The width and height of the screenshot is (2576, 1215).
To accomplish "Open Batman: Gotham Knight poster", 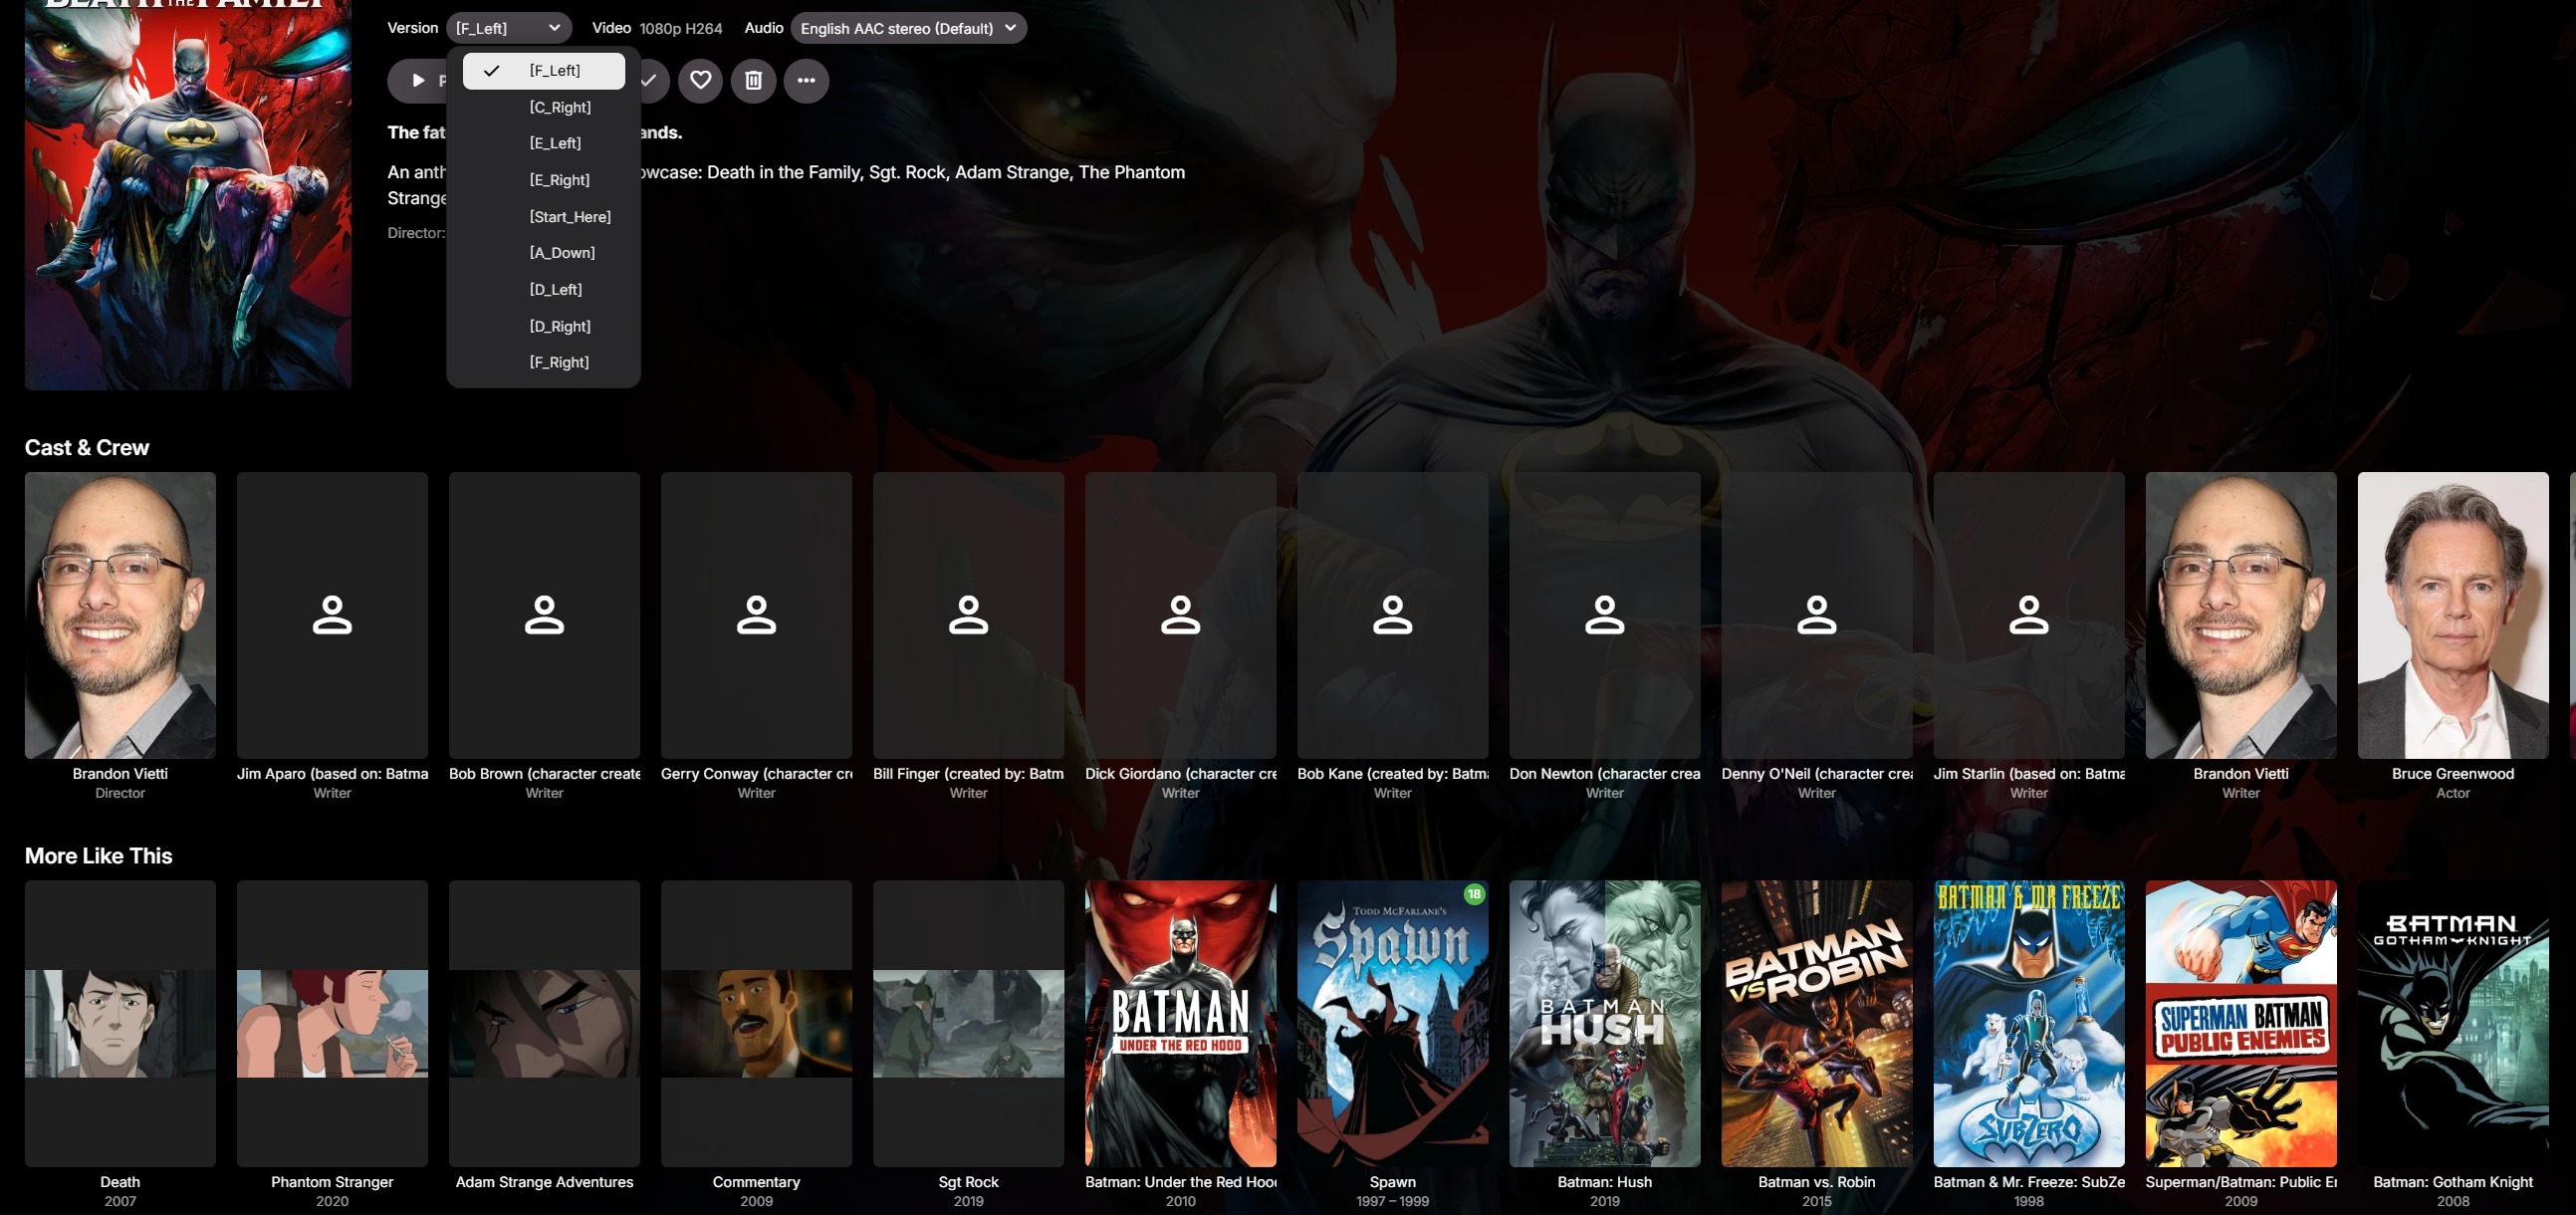I will (2452, 1023).
